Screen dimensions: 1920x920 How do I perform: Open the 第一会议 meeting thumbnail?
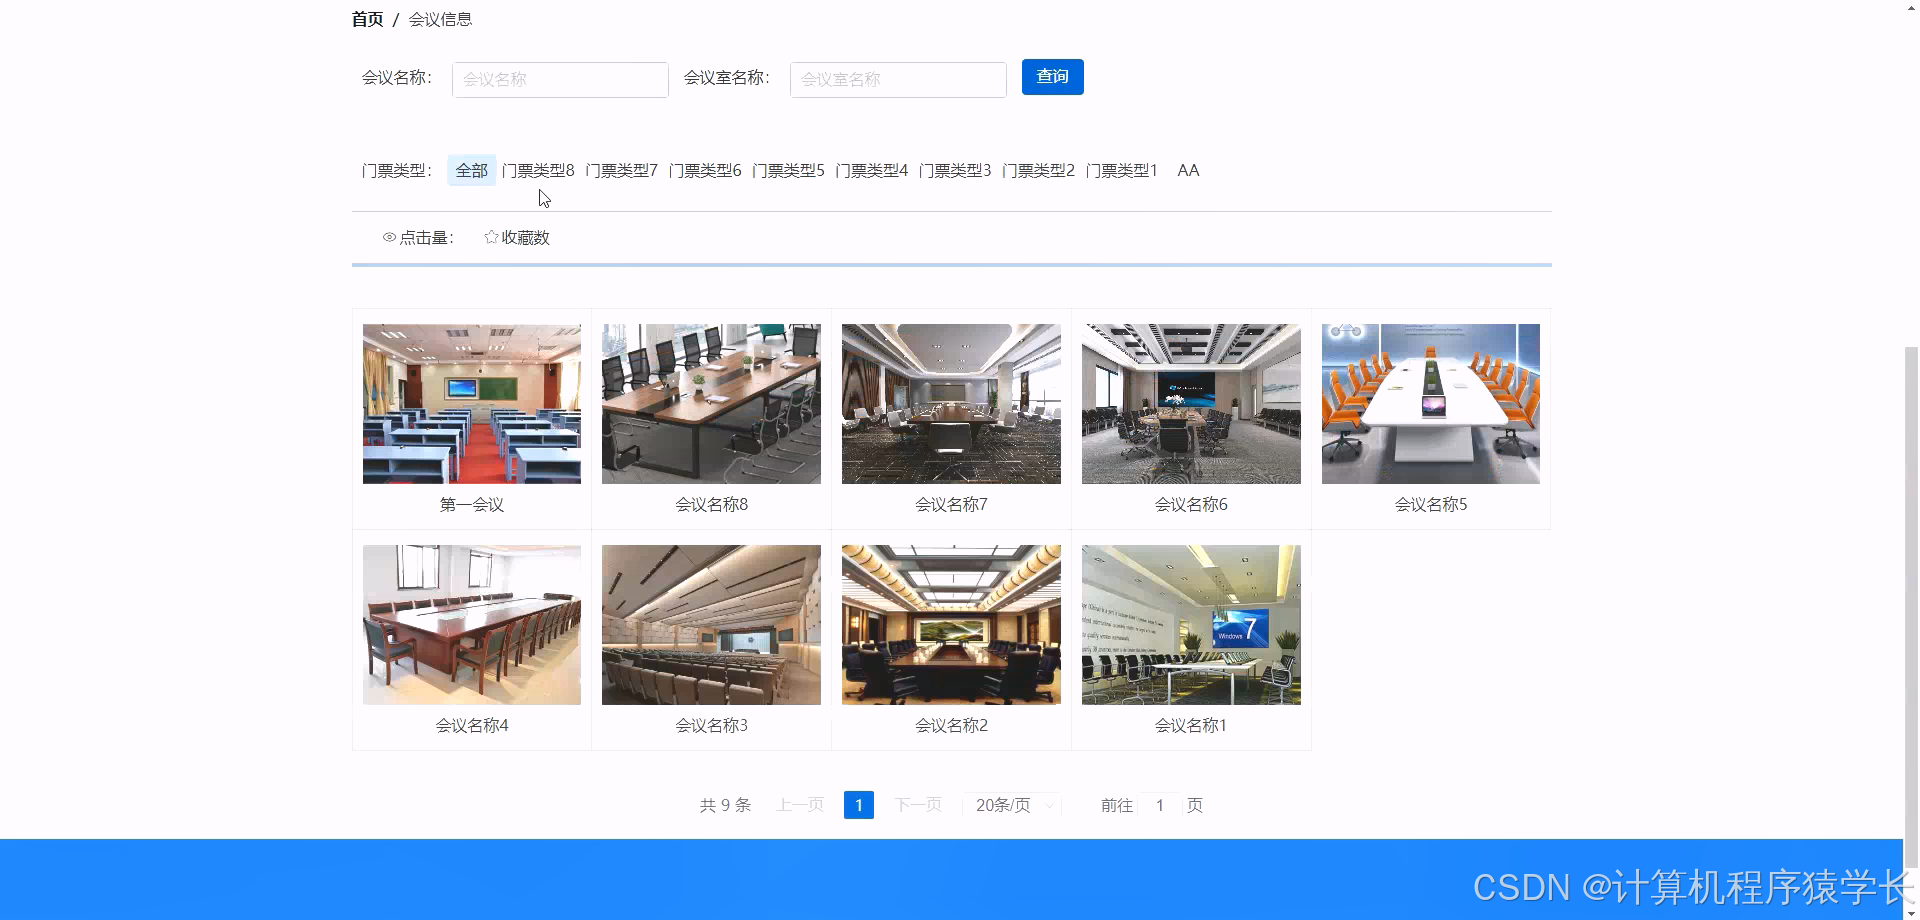[x=471, y=403]
